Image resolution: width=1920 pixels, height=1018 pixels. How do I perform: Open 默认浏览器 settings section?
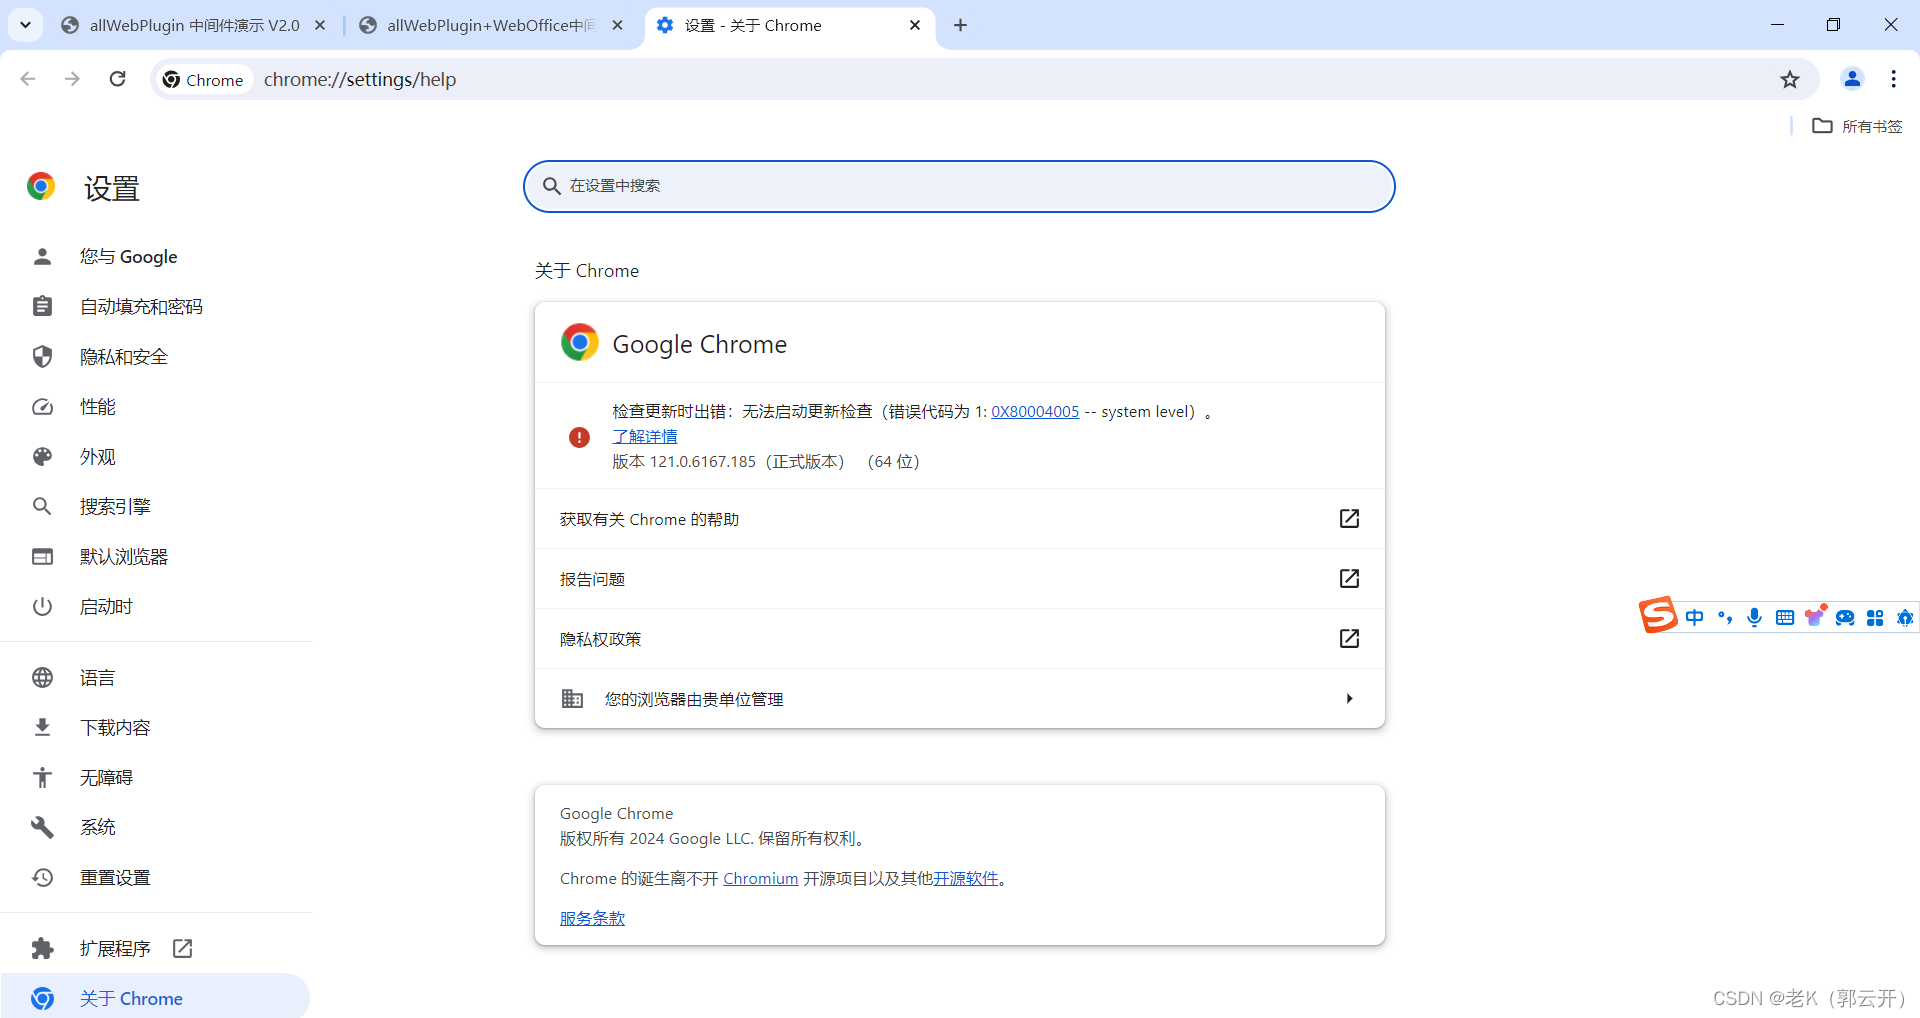coord(157,557)
